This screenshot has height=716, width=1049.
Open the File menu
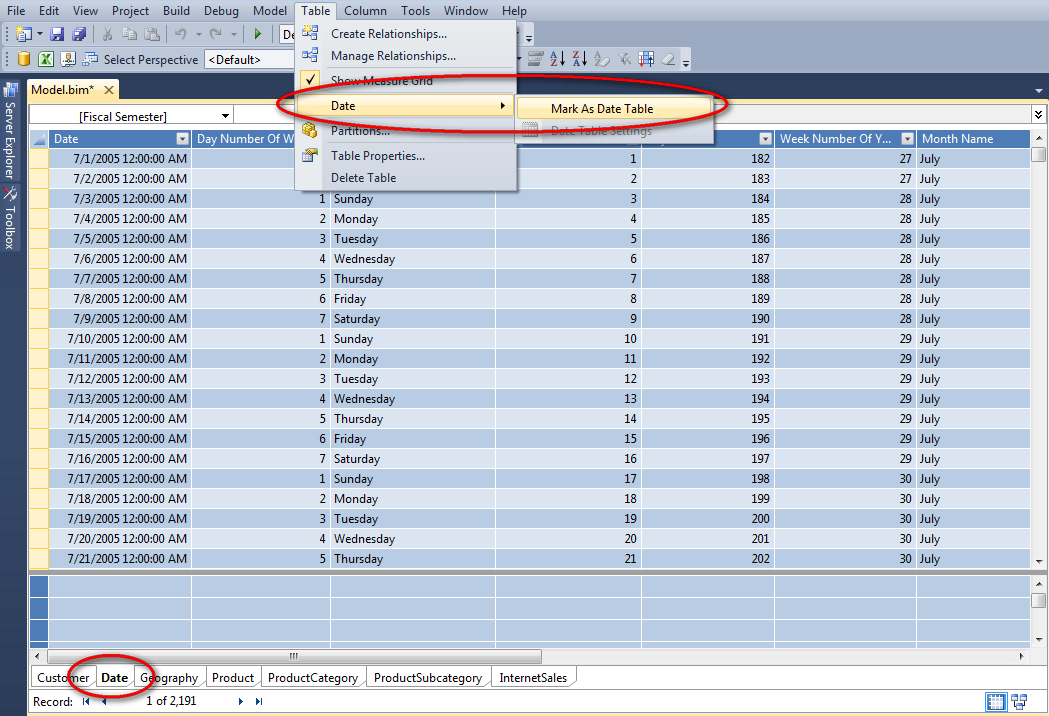[16, 11]
